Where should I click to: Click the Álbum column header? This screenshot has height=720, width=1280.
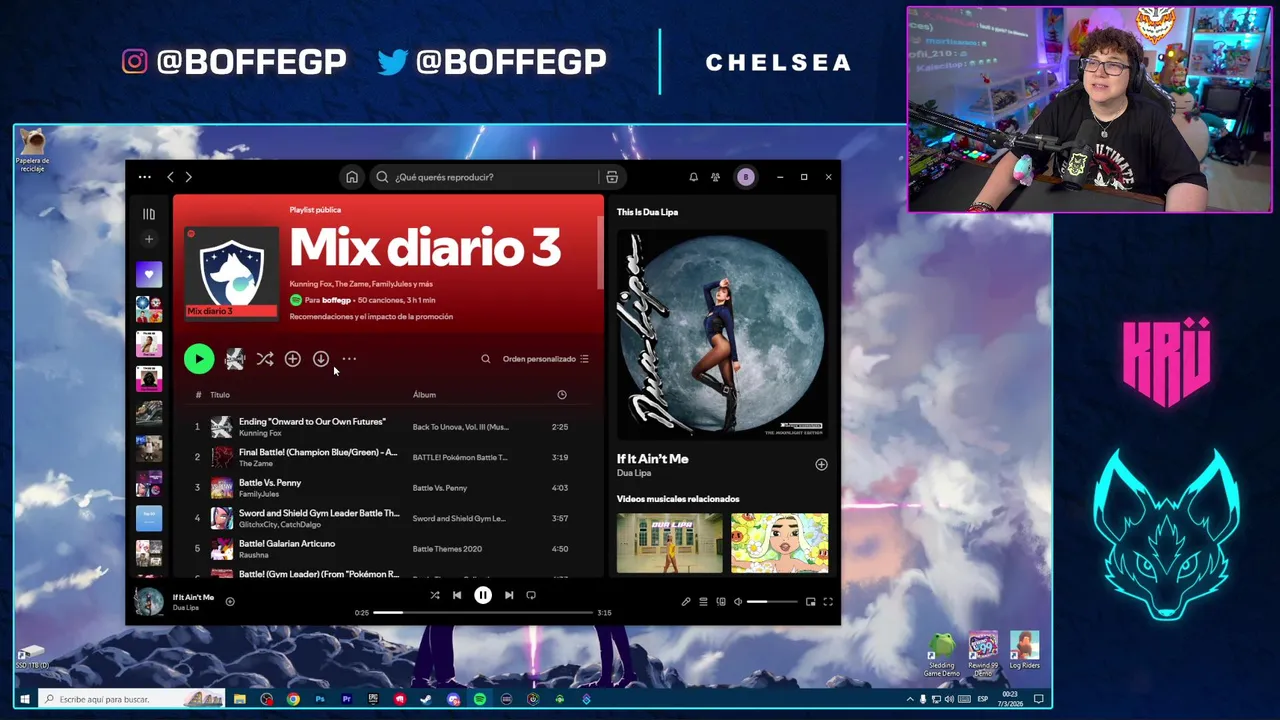tap(424, 395)
